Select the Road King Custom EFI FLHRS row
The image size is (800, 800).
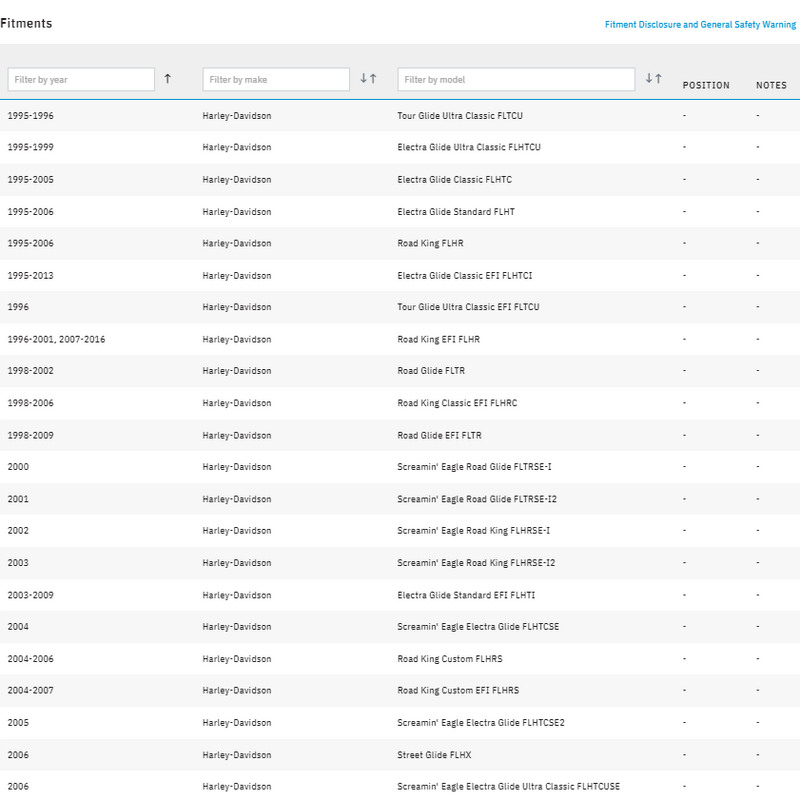pos(458,691)
